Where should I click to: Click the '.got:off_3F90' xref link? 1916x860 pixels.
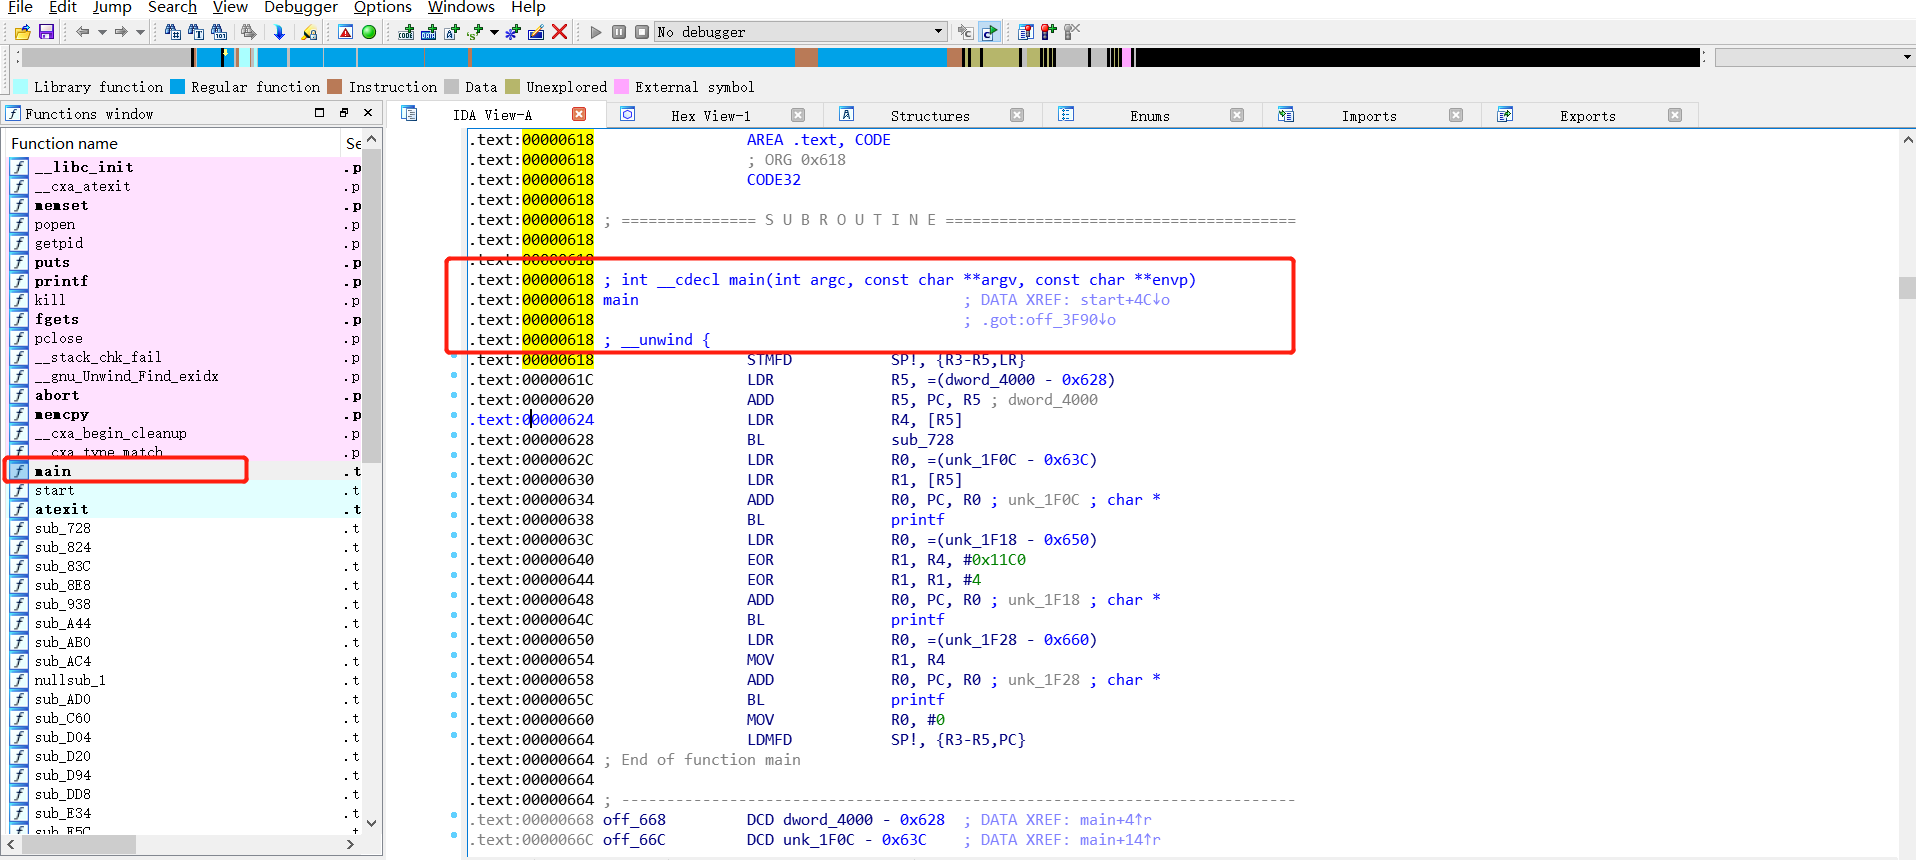point(1049,320)
